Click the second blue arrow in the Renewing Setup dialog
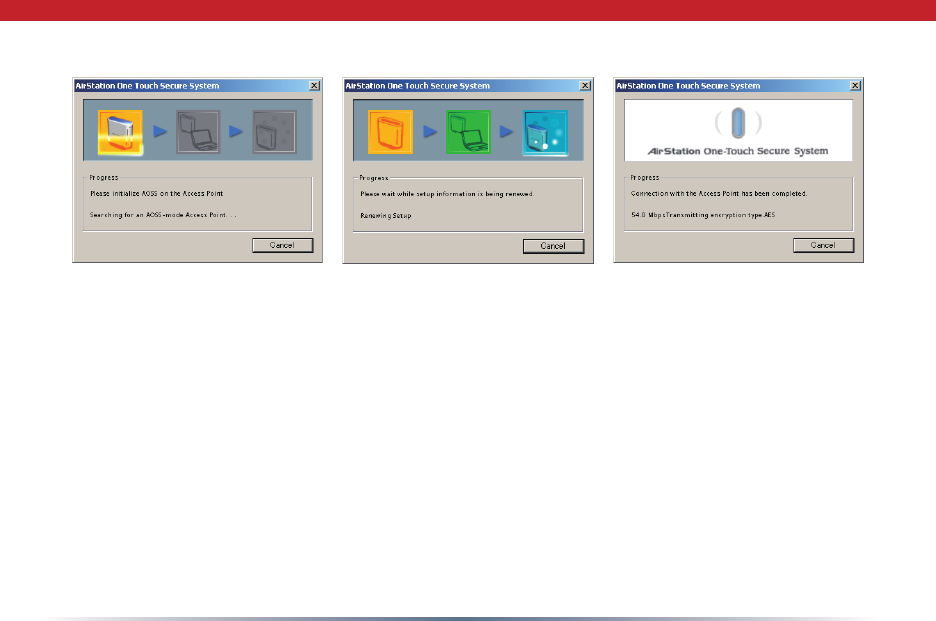The image size is (936, 621). coord(507,131)
